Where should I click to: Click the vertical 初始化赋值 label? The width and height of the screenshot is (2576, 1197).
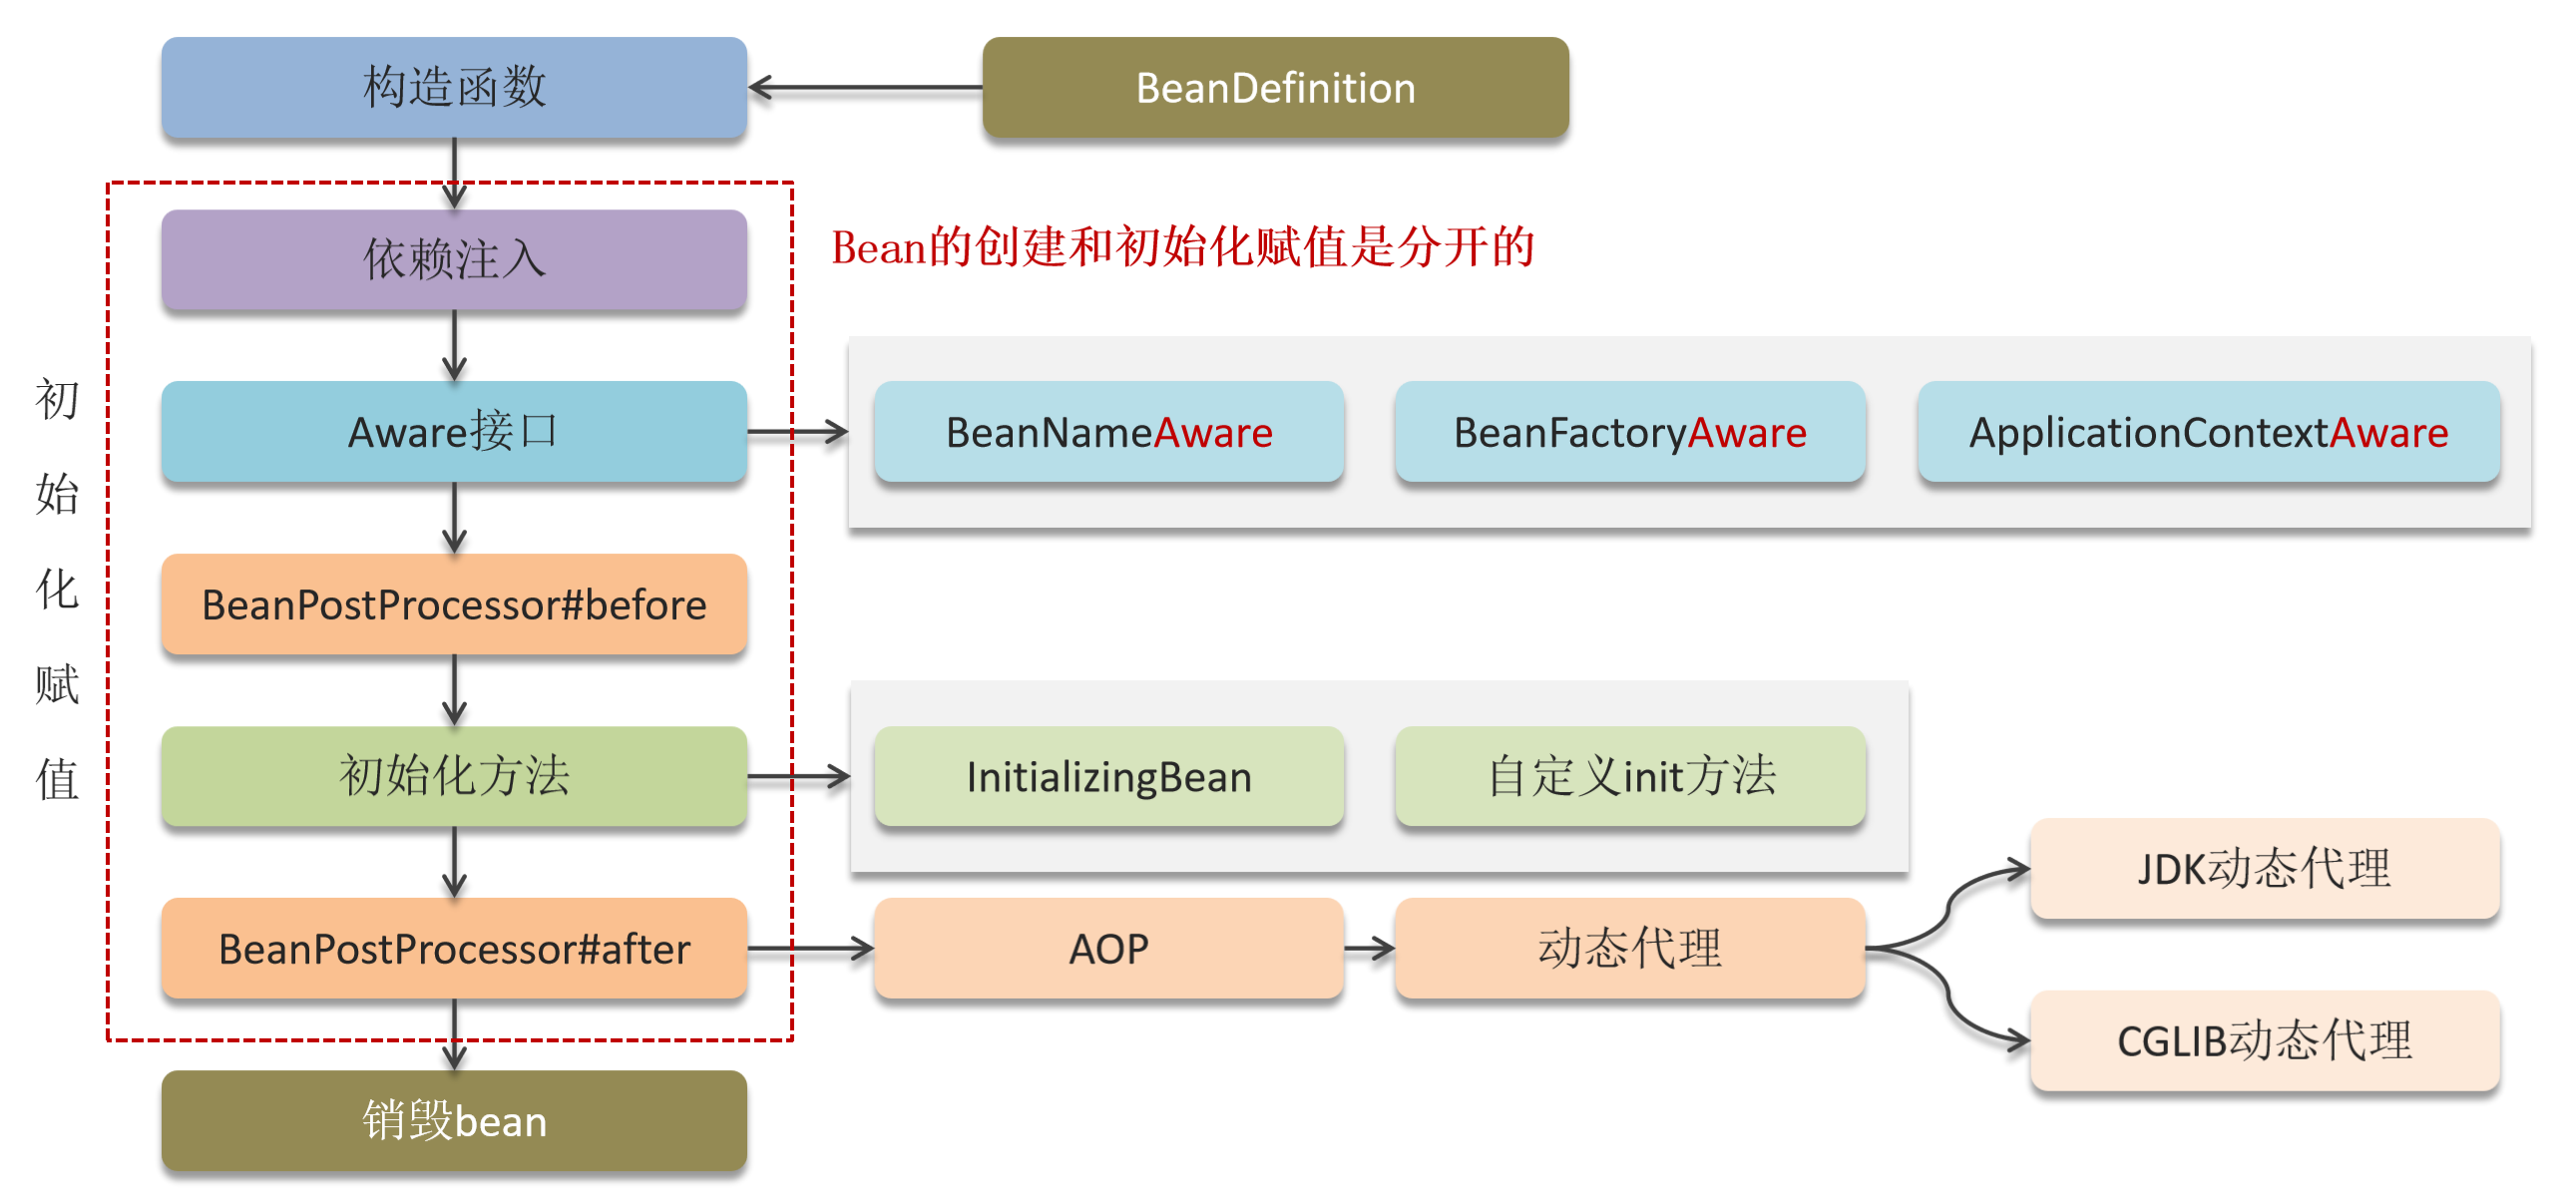click(57, 589)
